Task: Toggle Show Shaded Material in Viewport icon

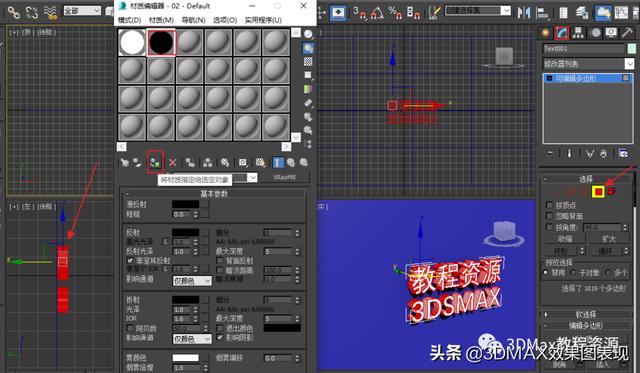Action: (x=260, y=162)
